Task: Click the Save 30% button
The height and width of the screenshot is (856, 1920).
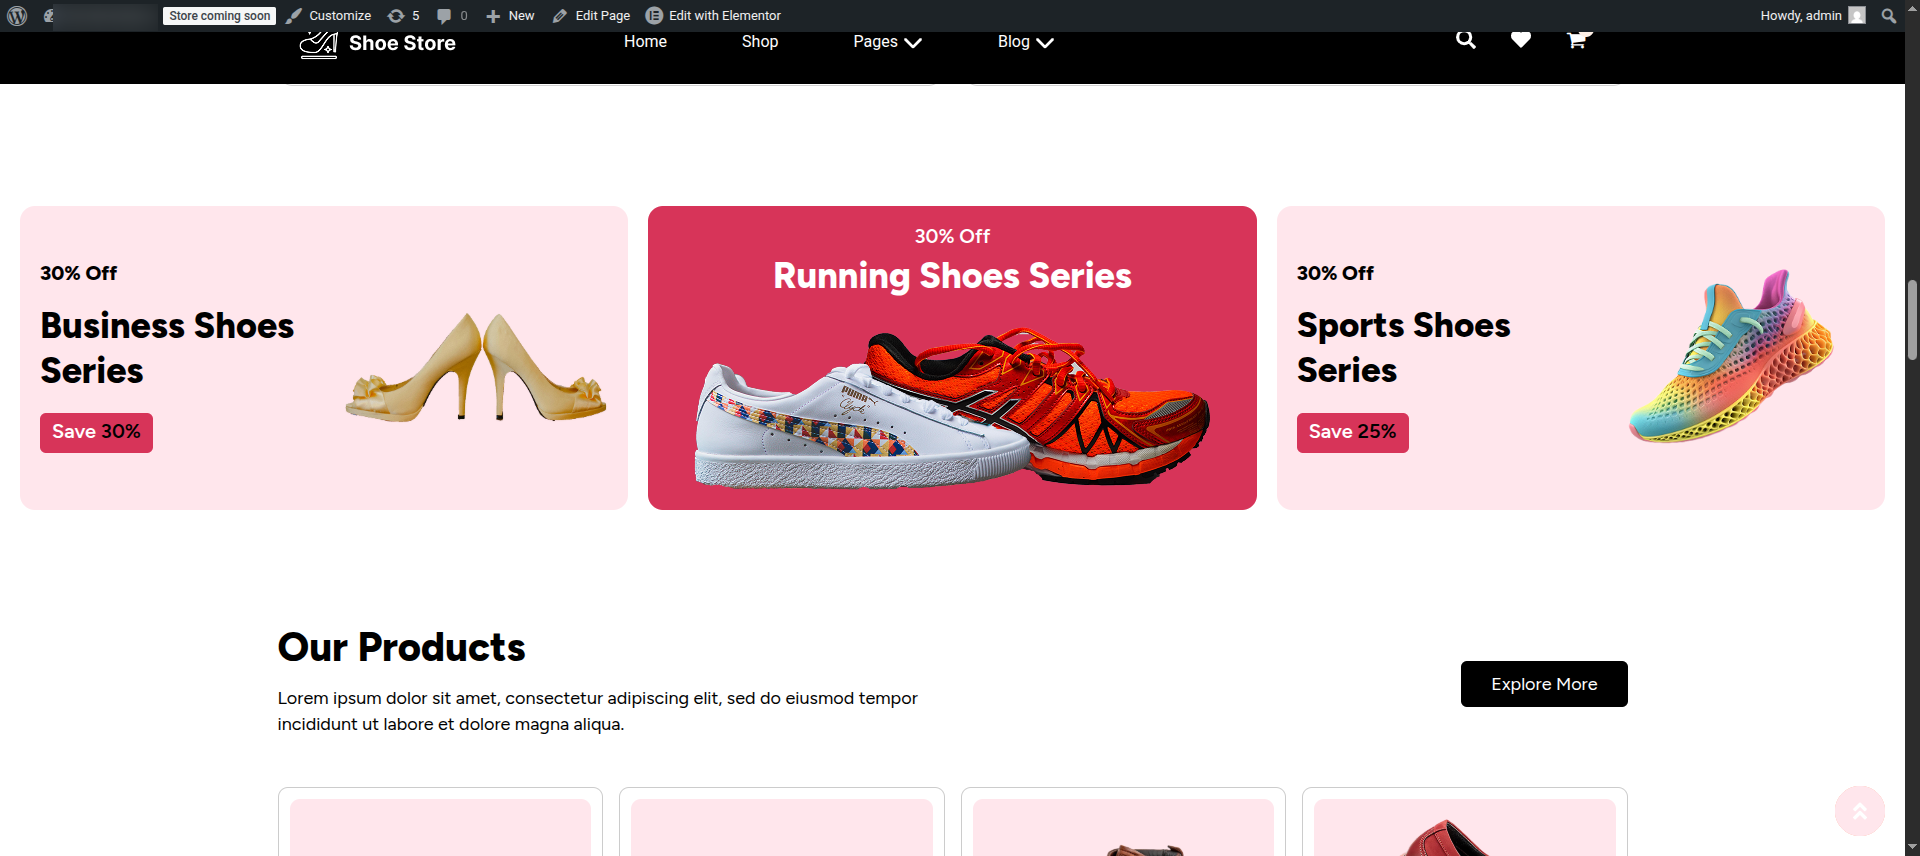Action: click(96, 432)
